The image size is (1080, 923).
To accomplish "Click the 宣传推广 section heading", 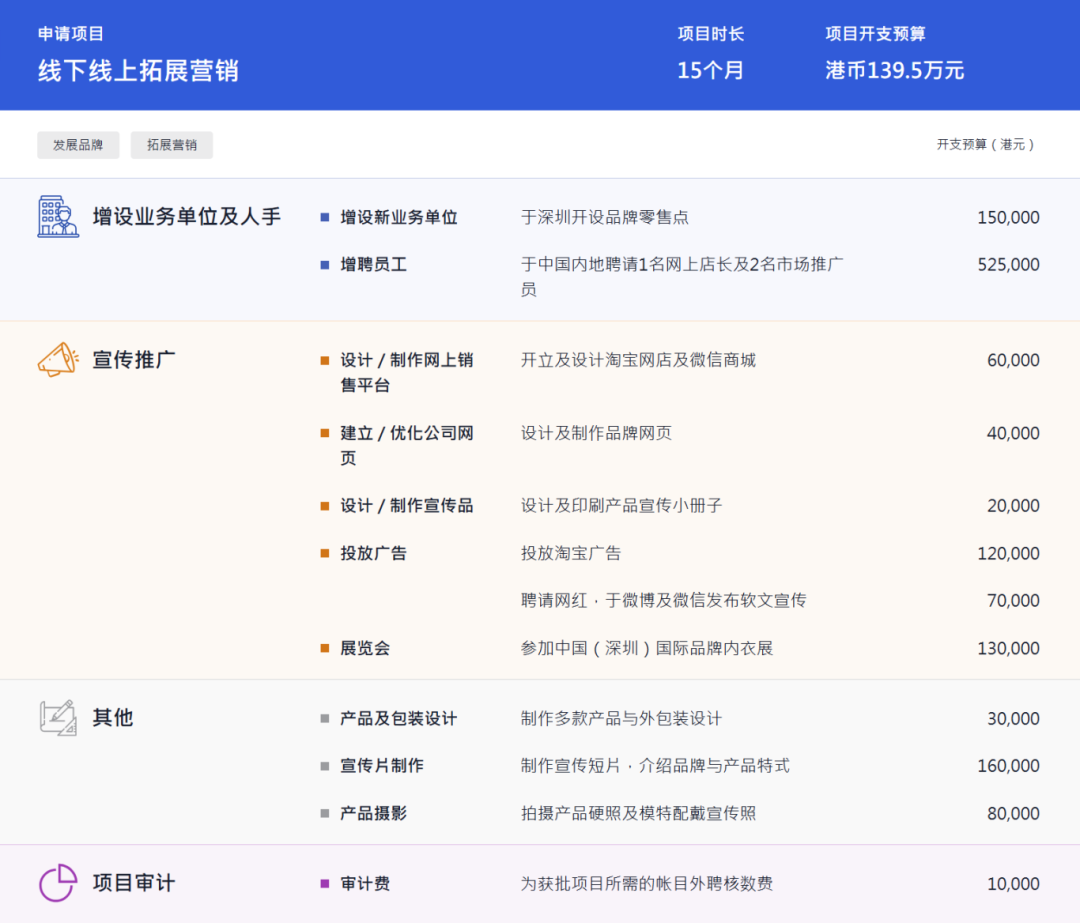I will coord(134,360).
